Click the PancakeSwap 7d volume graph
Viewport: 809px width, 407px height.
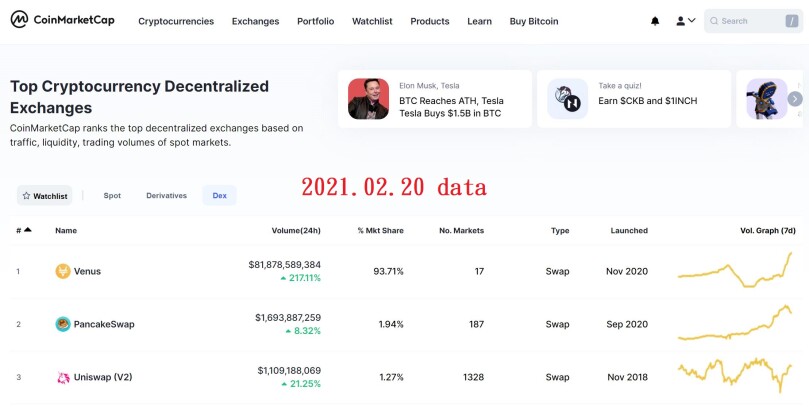point(735,323)
